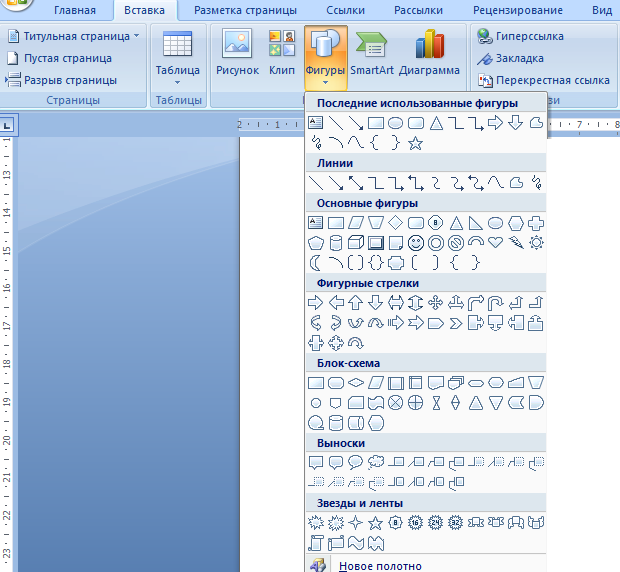This screenshot has height=572, width=620.
Task: Switch to the Рецензирование tab
Action: (x=518, y=10)
